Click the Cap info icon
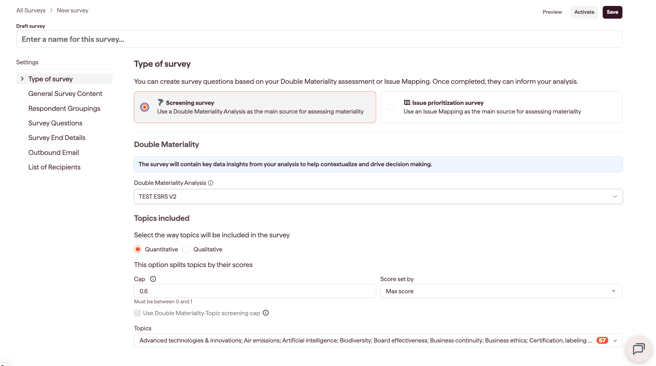 (153, 279)
